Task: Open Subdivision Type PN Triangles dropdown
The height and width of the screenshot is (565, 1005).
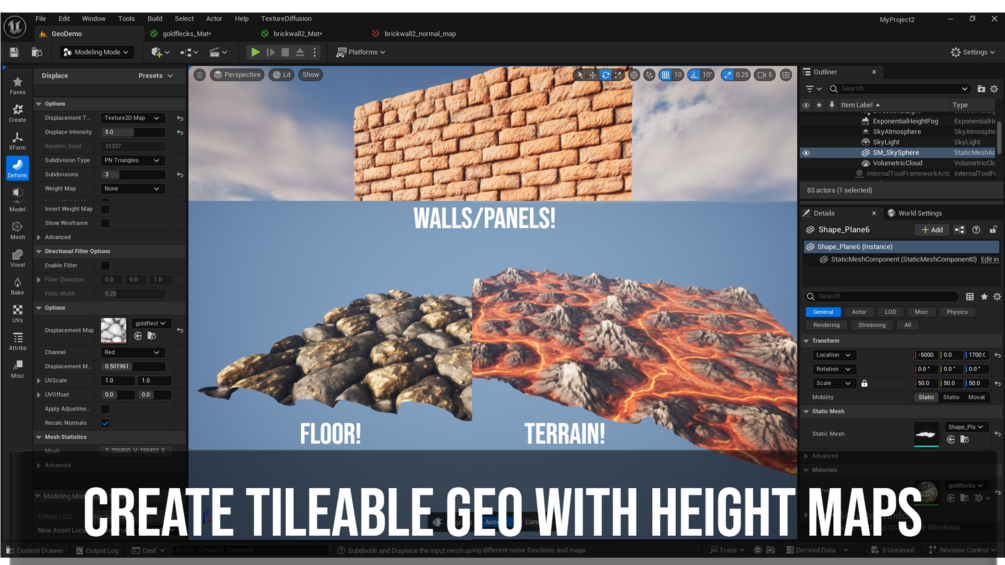Action: (x=132, y=160)
